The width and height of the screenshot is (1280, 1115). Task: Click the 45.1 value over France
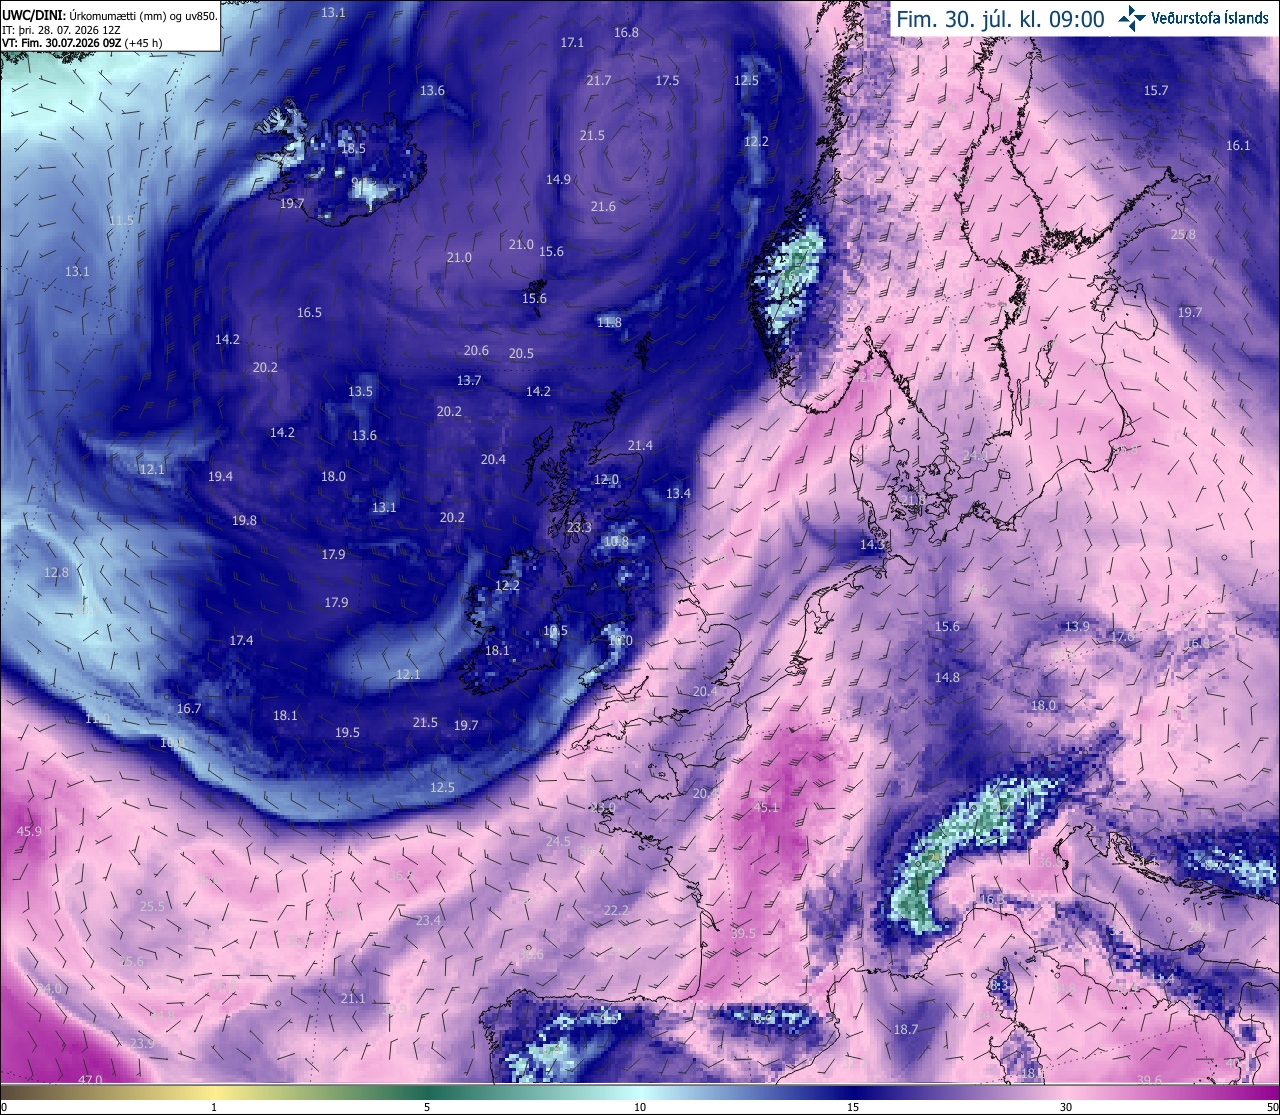coord(767,807)
